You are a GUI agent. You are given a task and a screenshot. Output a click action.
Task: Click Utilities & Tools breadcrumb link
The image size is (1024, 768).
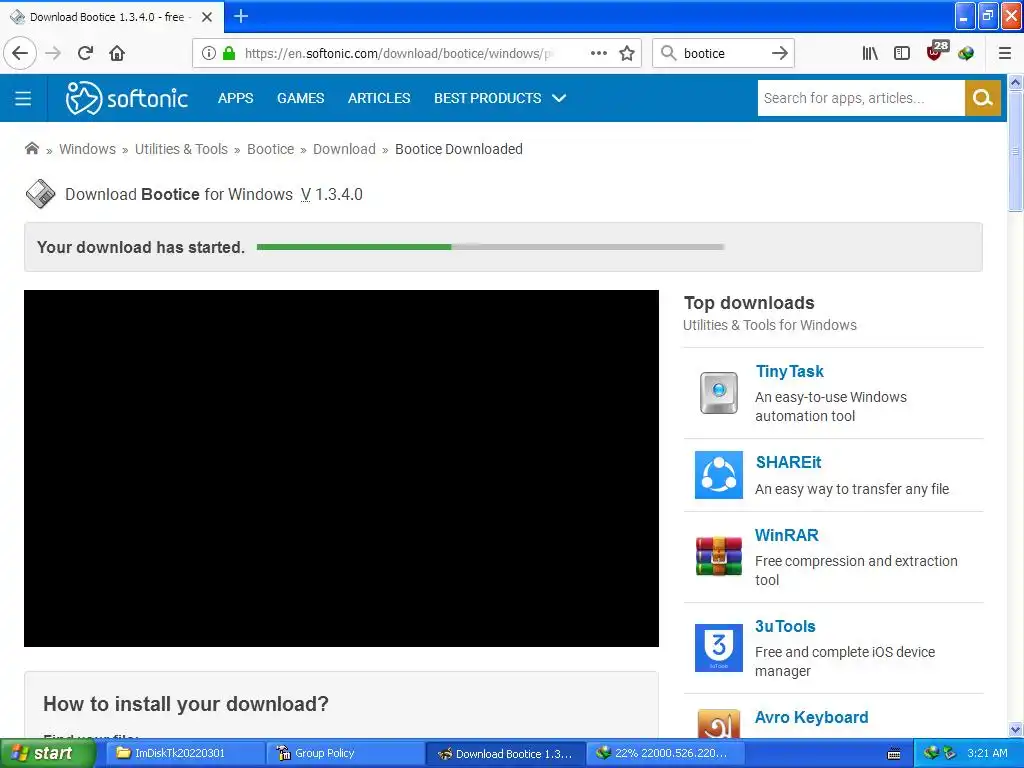[182, 149]
